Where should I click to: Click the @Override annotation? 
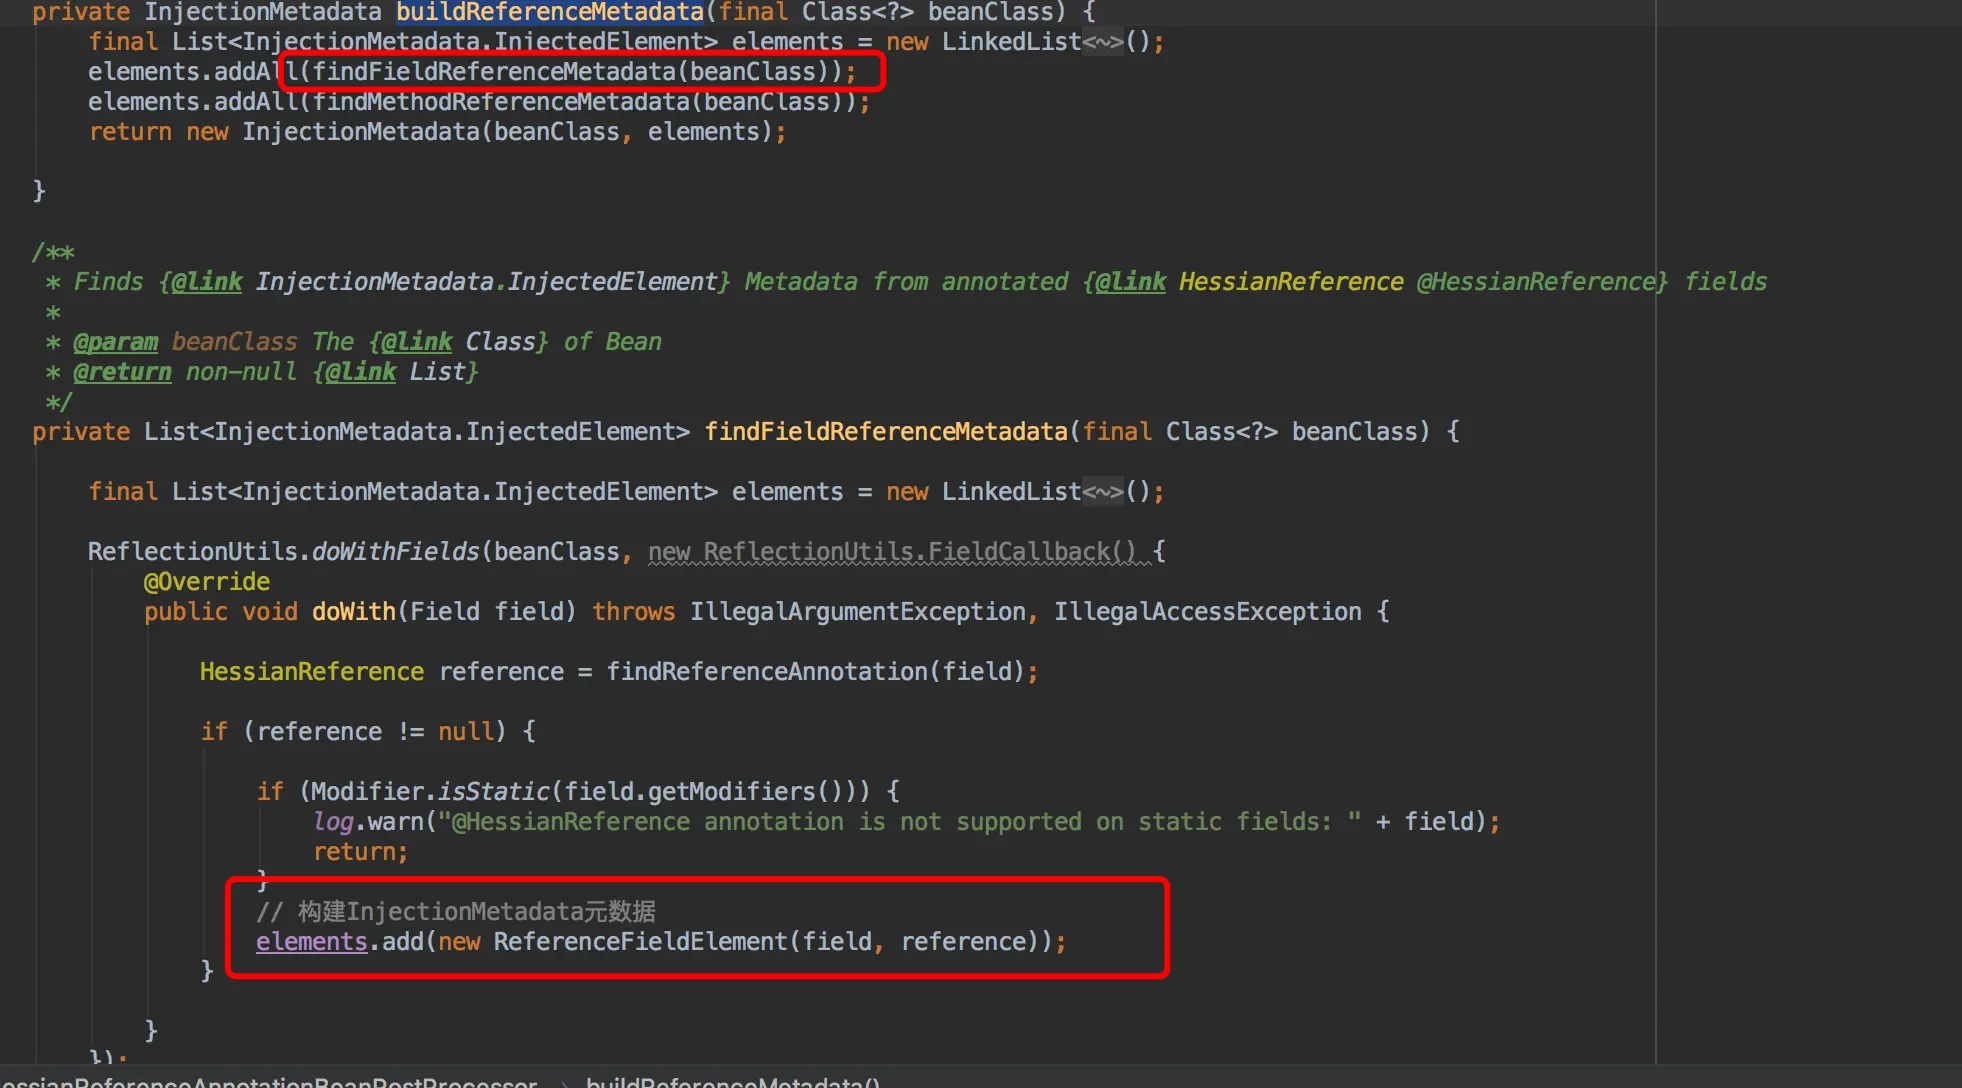point(207,582)
